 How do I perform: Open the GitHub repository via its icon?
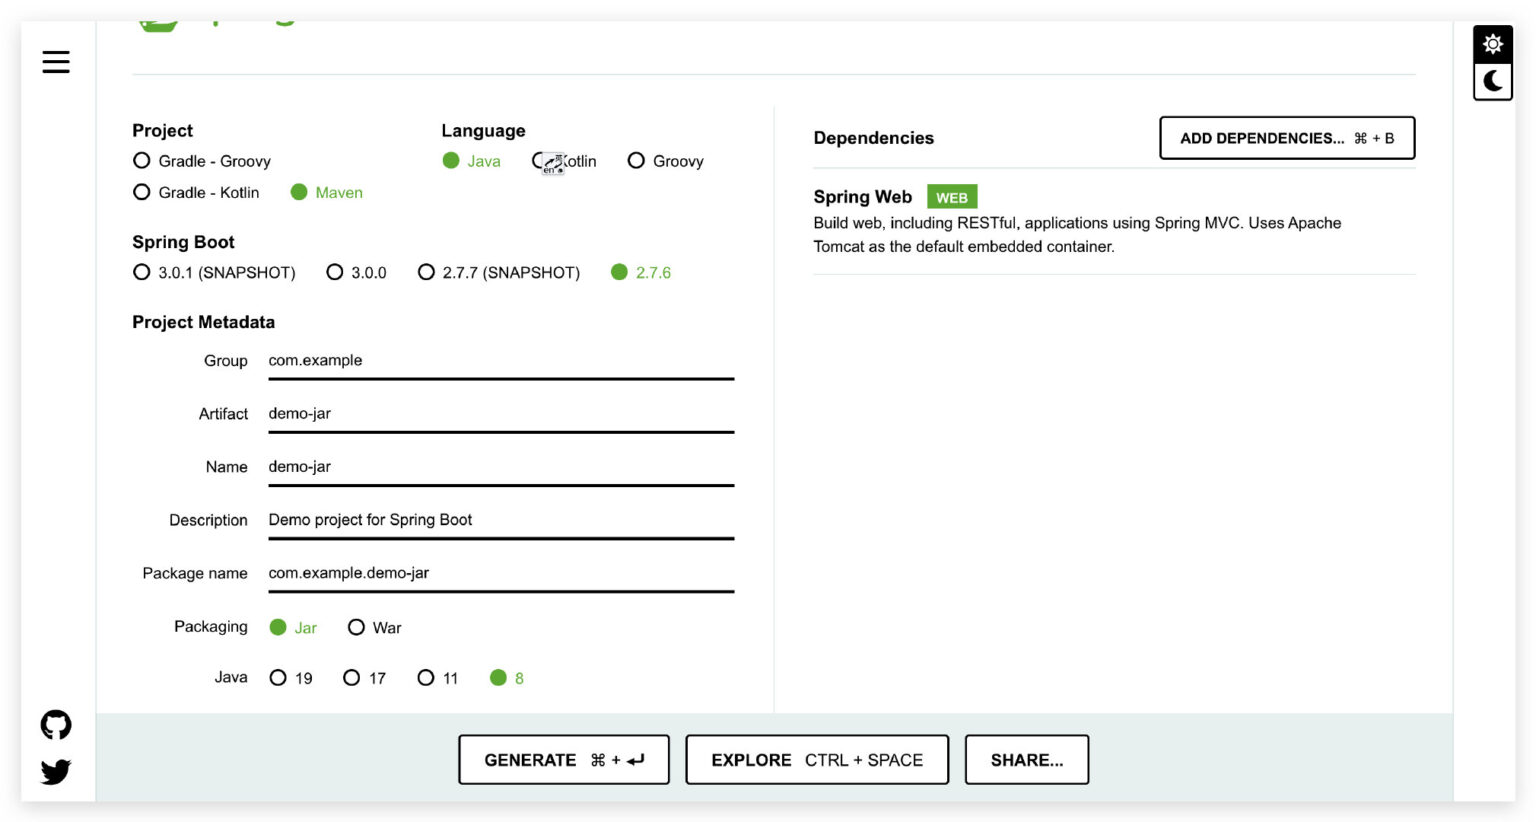click(57, 724)
